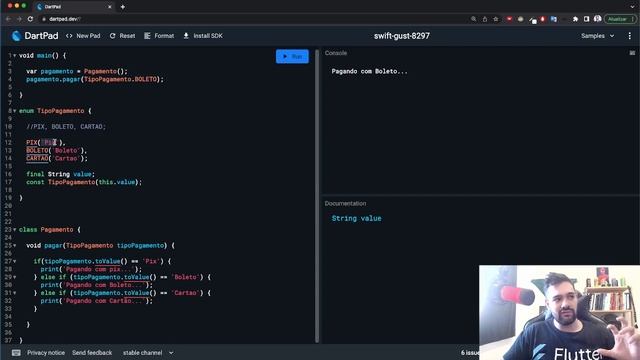Click the Send feedback link
This screenshot has height=360, width=640.
[x=92, y=353]
